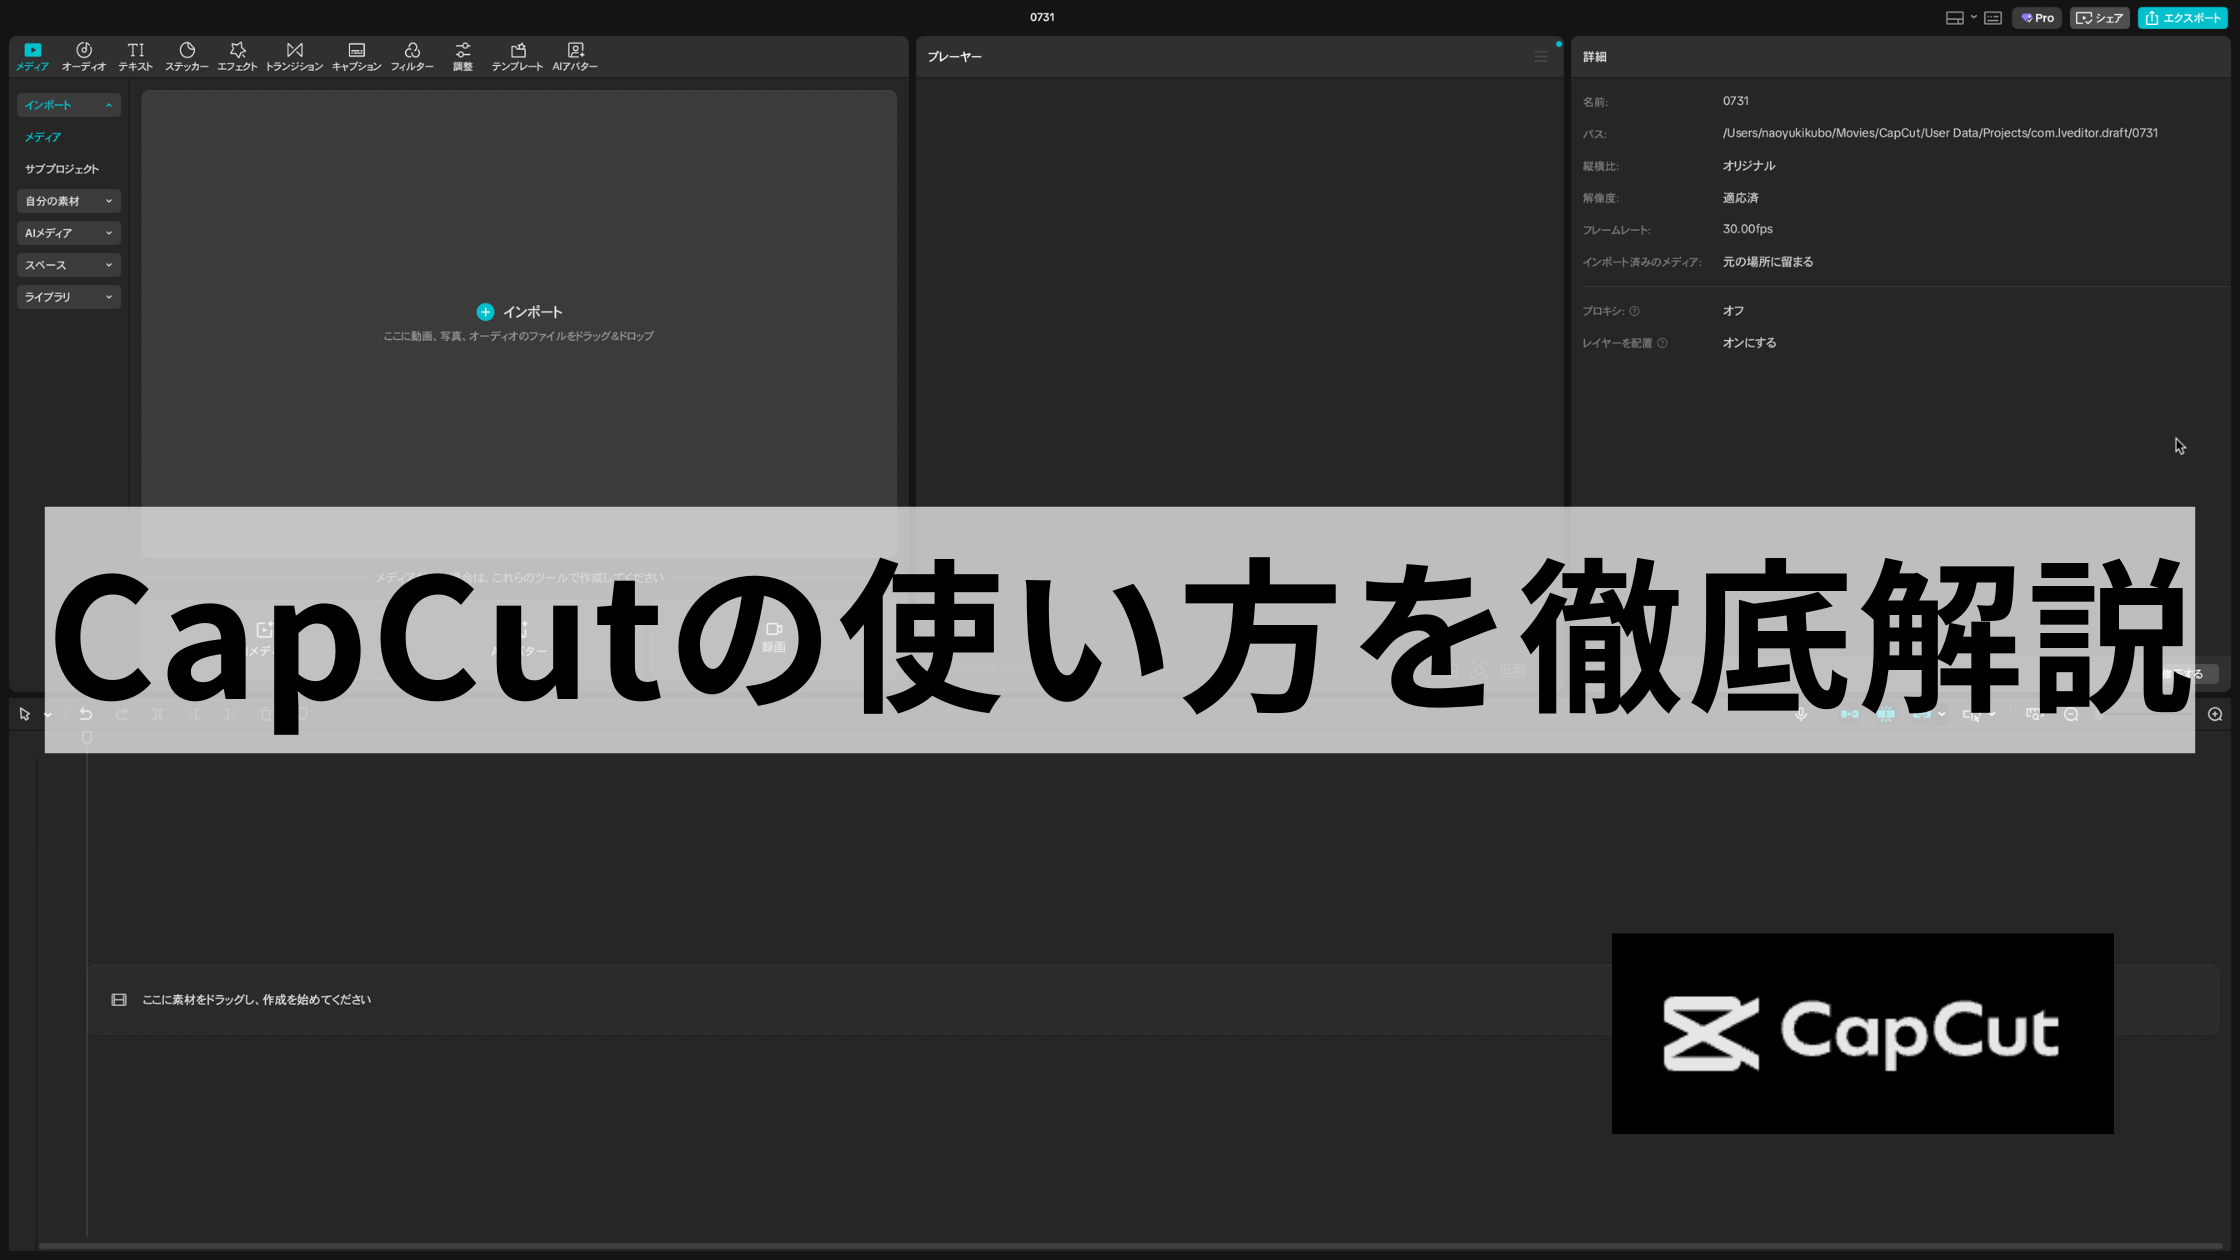Open the AIアバター avatar panel
Viewport: 2240px width, 1260px height.
point(575,57)
